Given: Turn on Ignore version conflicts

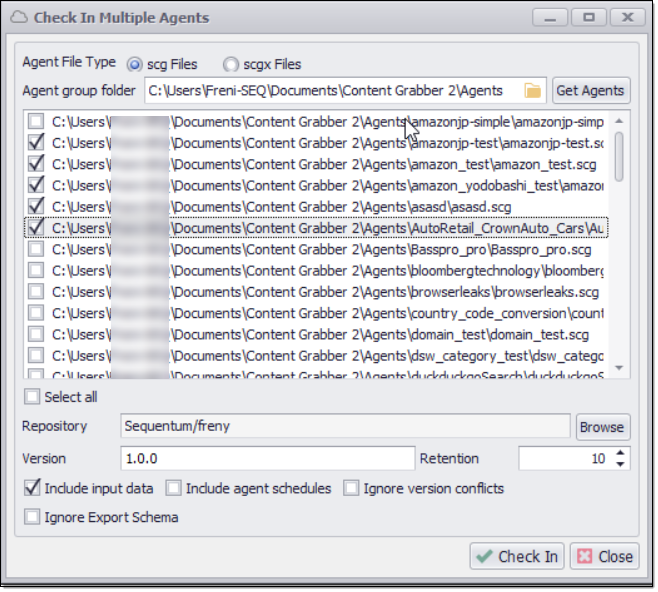Looking at the screenshot, I should (351, 489).
